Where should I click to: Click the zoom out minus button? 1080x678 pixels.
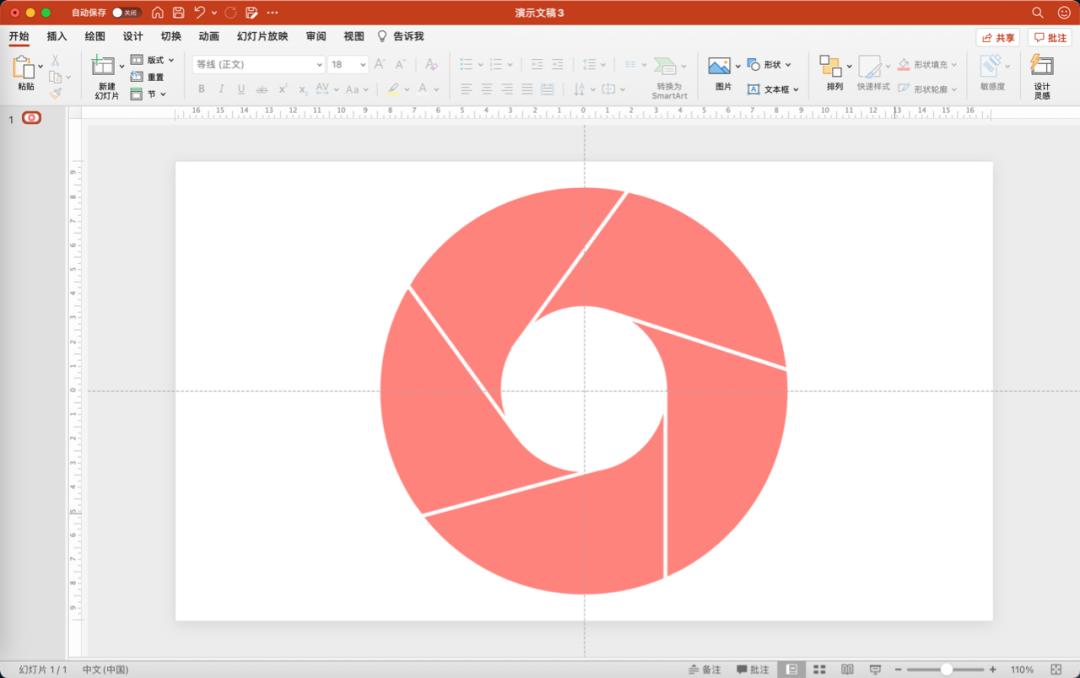[898, 669]
